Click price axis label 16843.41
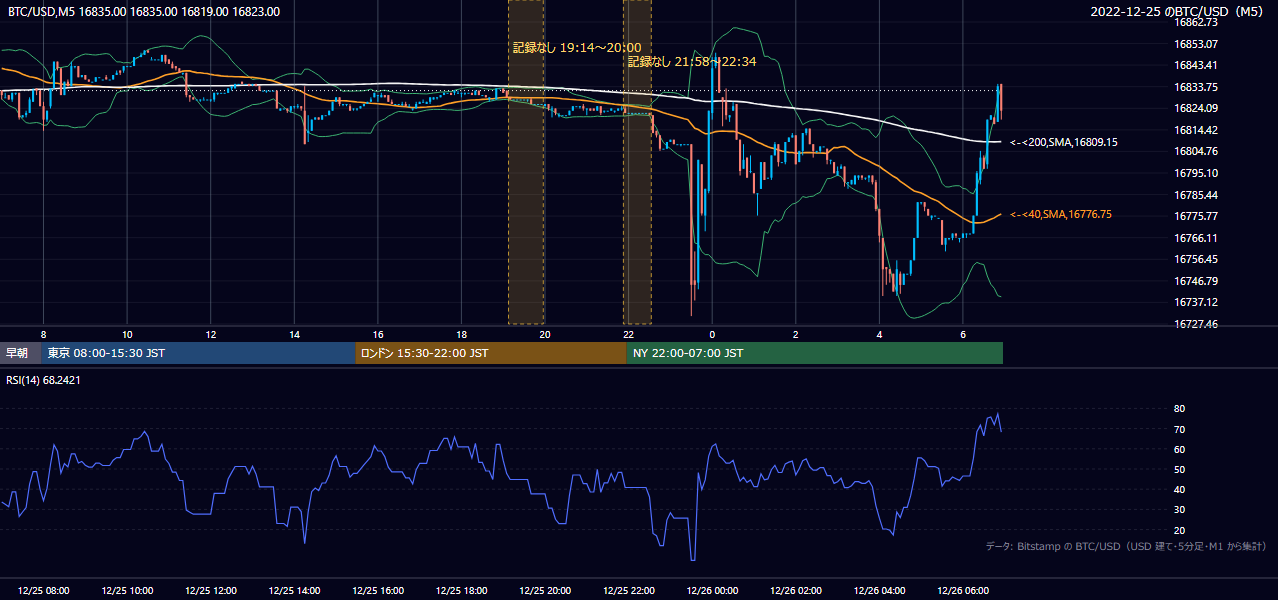Viewport: 1278px width, 600px height. [x=1196, y=66]
